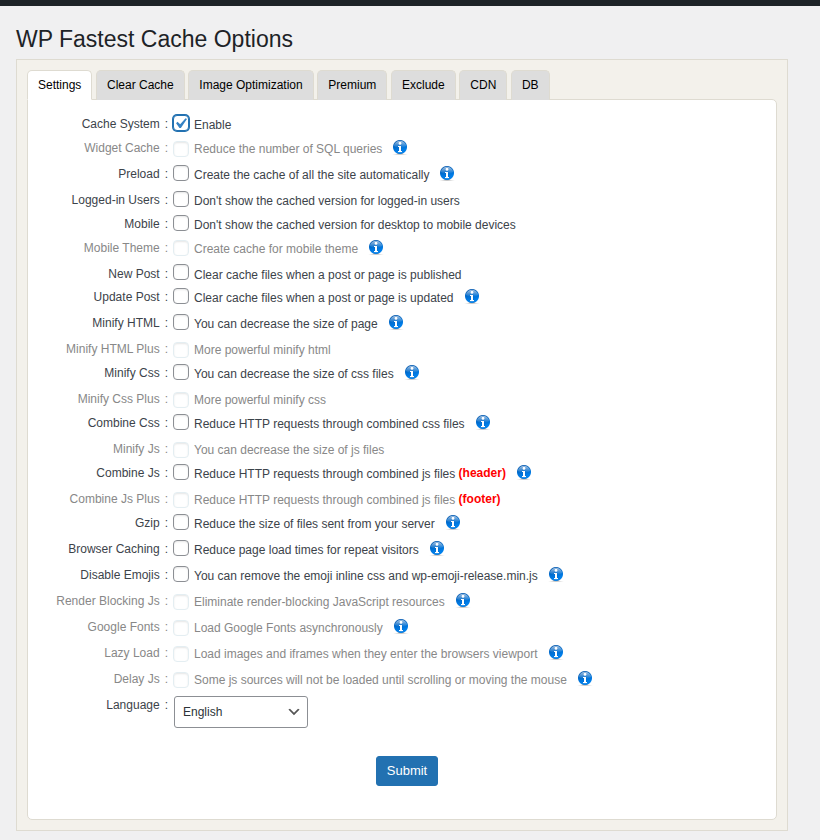Click 'Reduce the size of files sent from your server'
The height and width of the screenshot is (840, 820).
click(314, 523)
